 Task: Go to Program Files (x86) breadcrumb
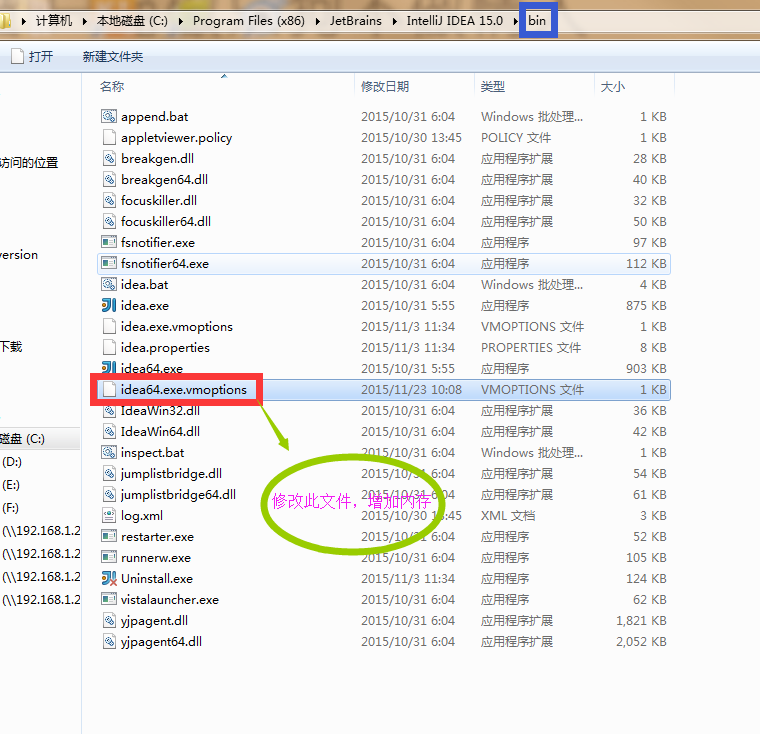pos(249,21)
